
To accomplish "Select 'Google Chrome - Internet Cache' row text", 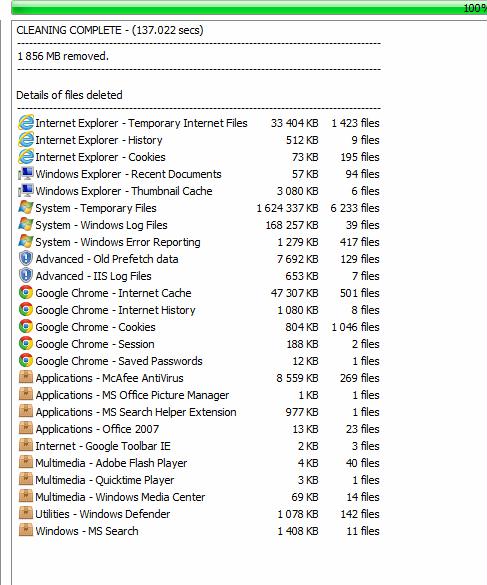I will tap(113, 293).
